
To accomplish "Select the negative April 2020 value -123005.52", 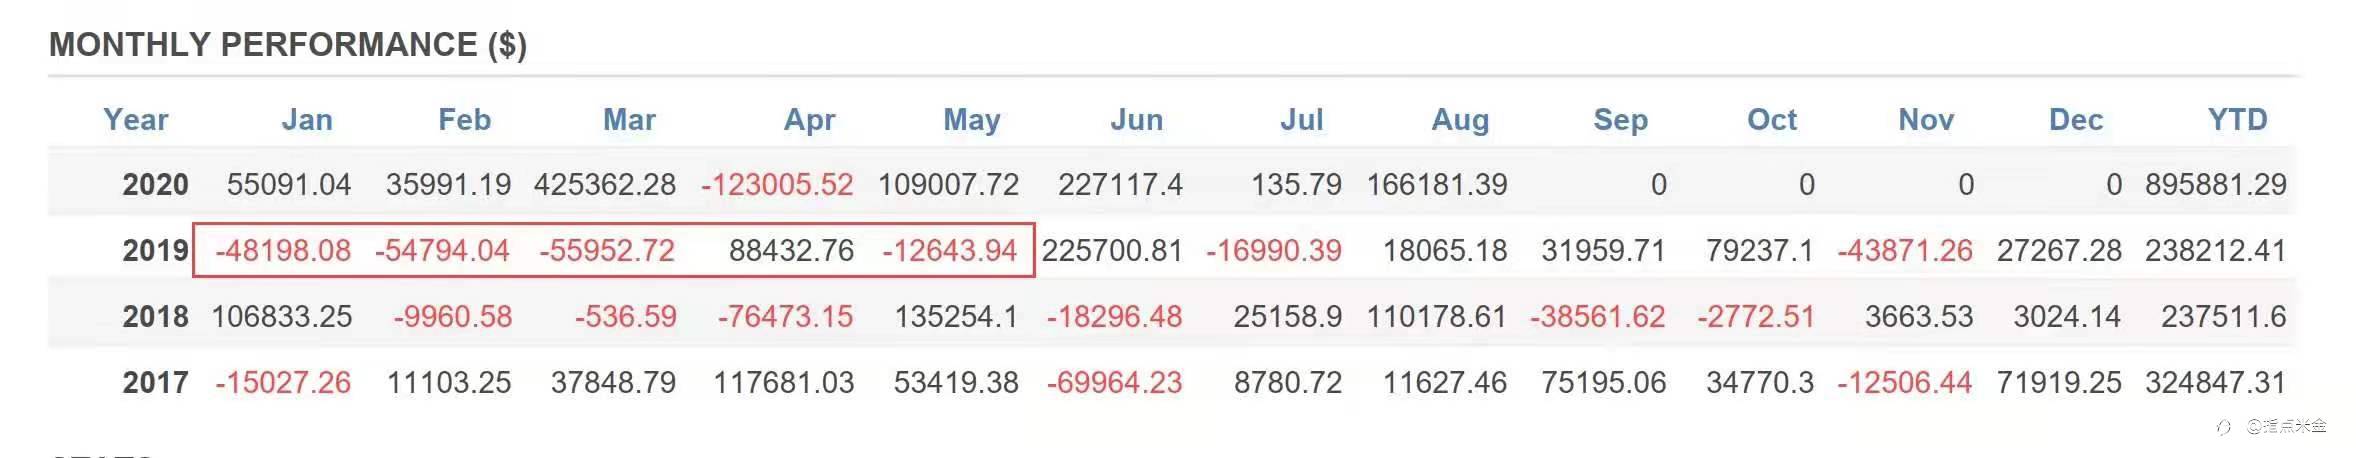I will point(777,184).
